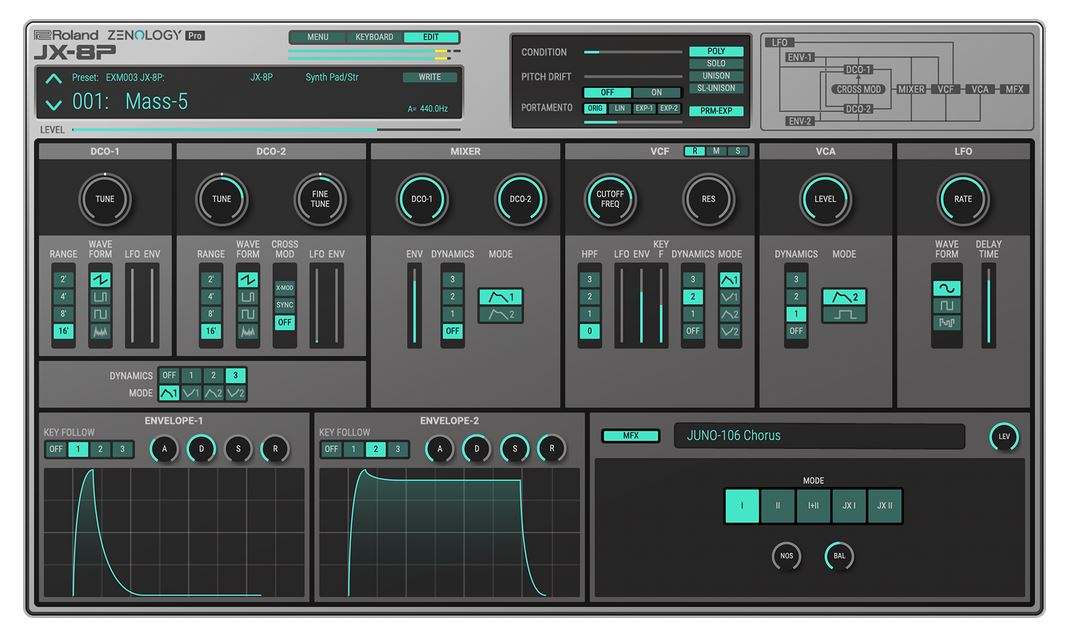This screenshot has width=1070, height=636.
Task: Adjust the LFO DELAY TIME slider
Action: tap(988, 305)
